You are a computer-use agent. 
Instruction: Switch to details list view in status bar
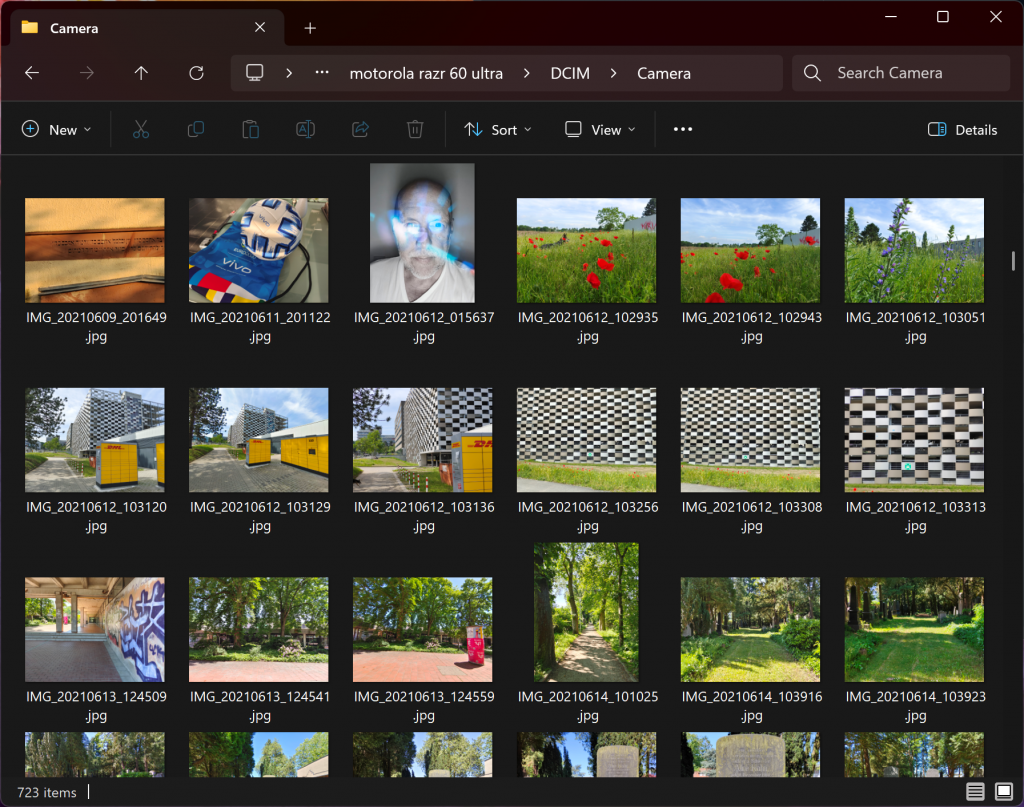tap(975, 792)
